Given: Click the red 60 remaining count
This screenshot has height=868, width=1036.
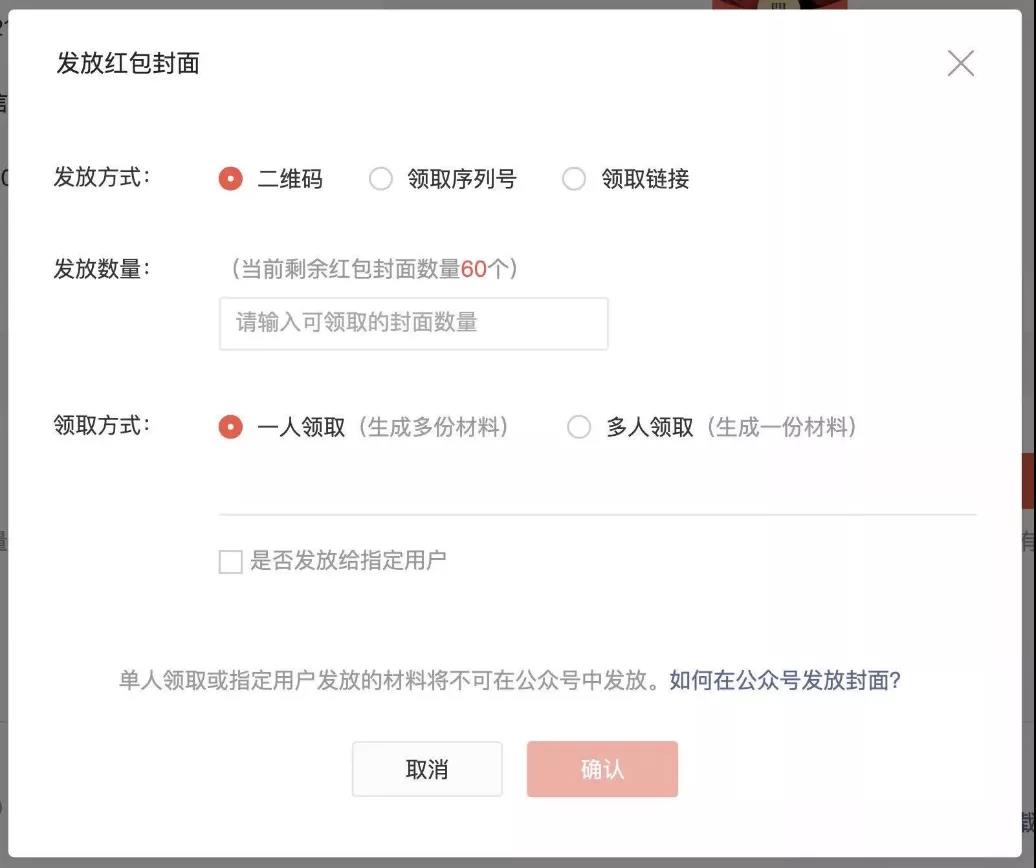Looking at the screenshot, I should (473, 269).
